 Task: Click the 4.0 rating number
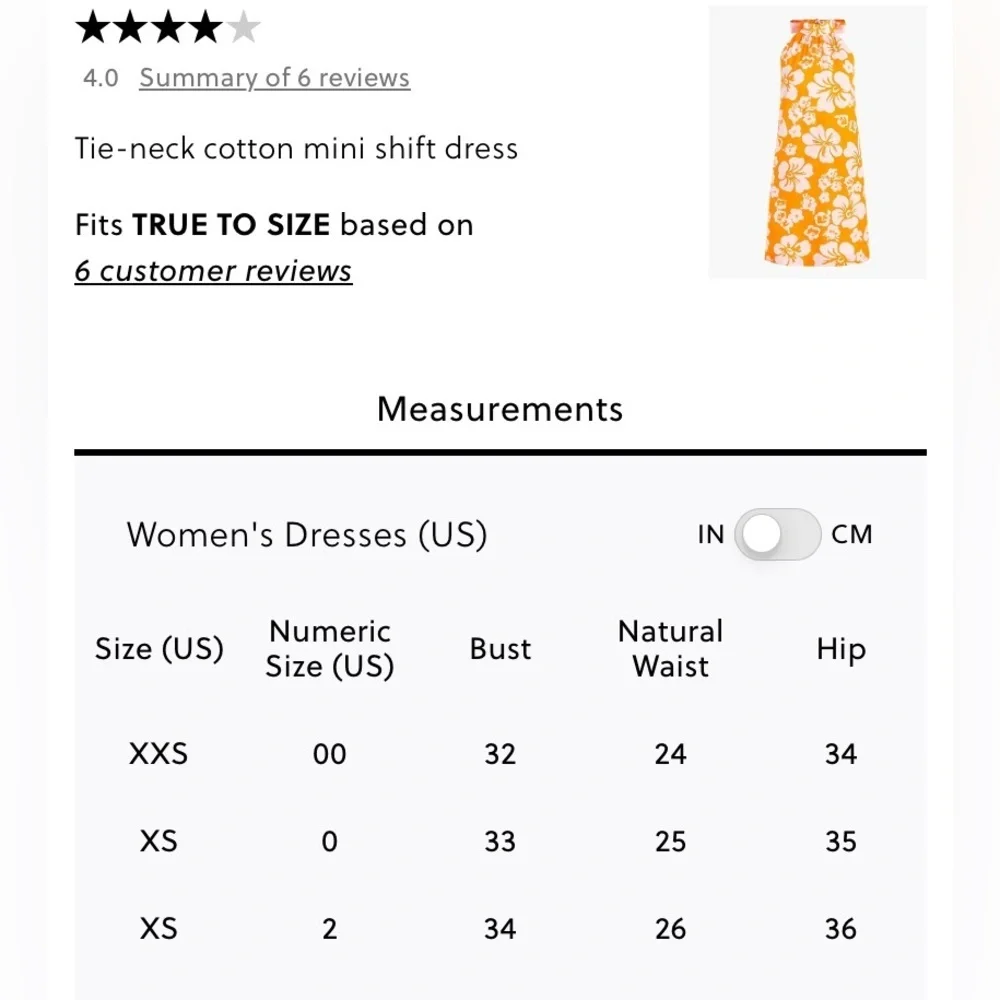pyautogui.click(x=100, y=78)
